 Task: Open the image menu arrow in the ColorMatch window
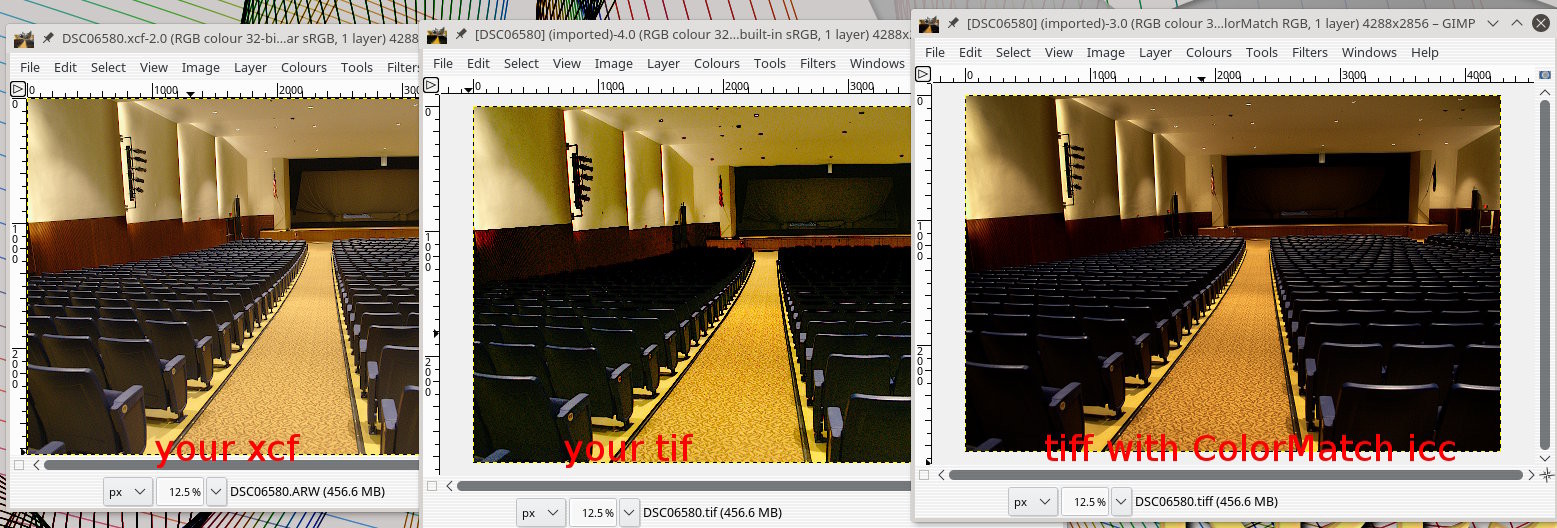(923, 74)
